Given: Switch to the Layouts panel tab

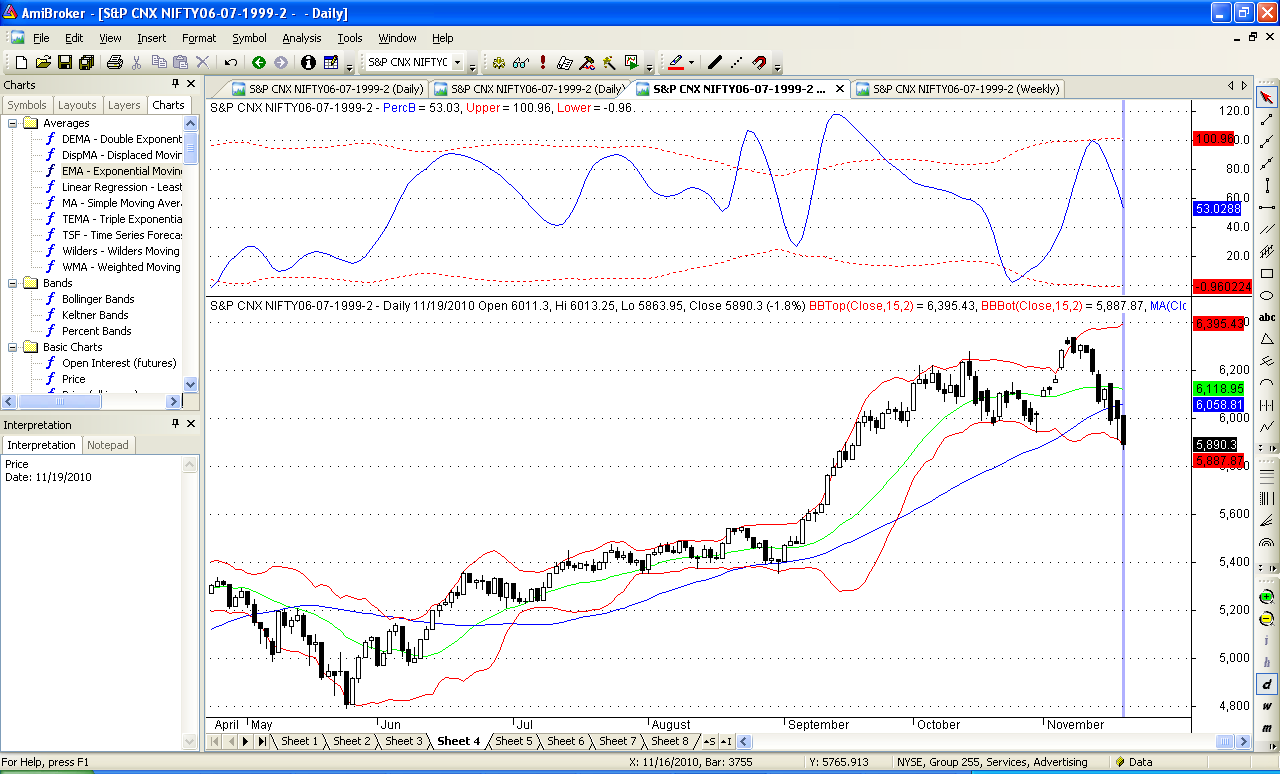Looking at the screenshot, I should 77,105.
